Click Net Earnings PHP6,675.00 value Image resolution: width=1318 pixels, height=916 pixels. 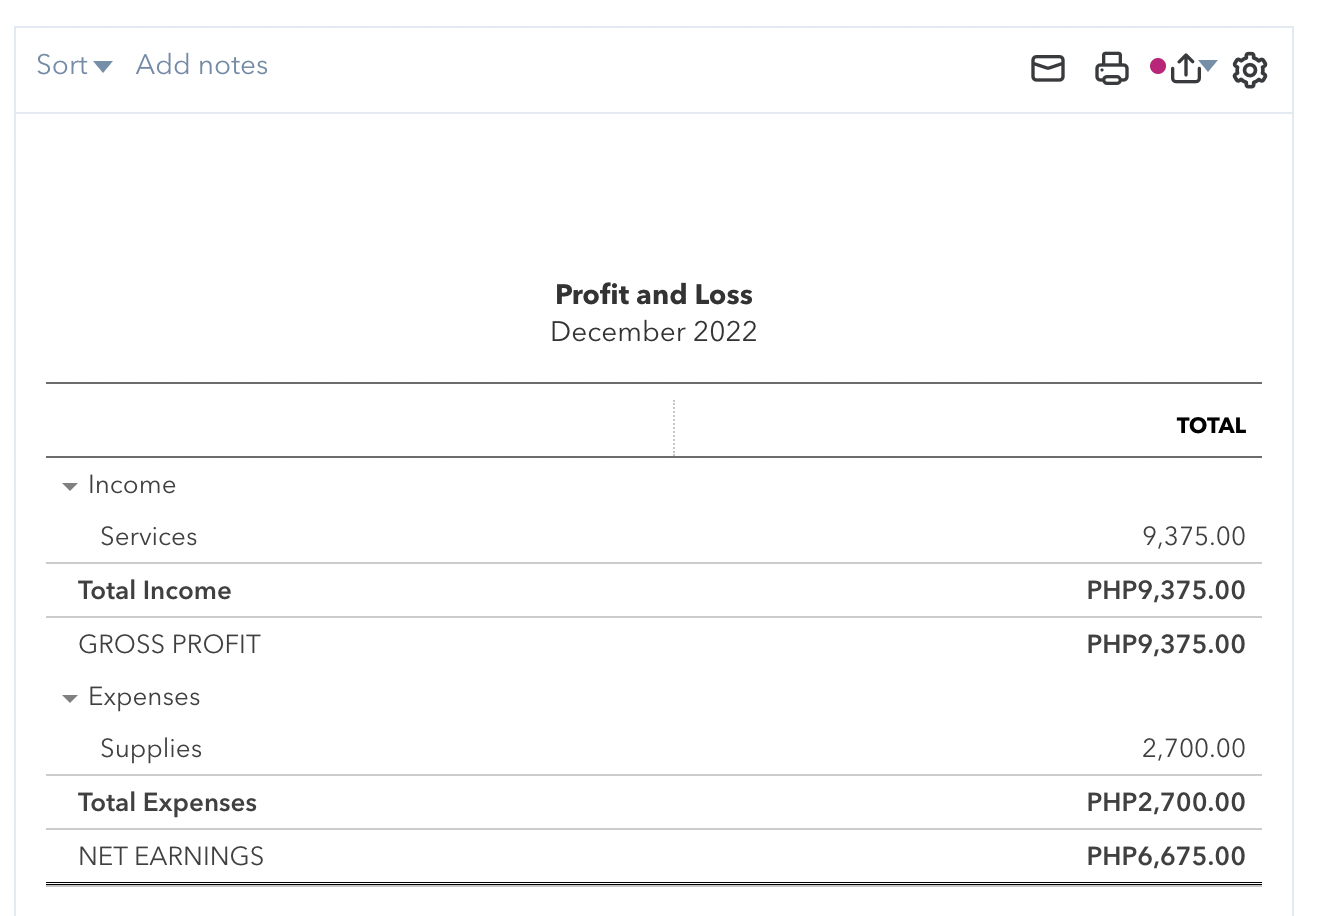pyautogui.click(x=1166, y=857)
